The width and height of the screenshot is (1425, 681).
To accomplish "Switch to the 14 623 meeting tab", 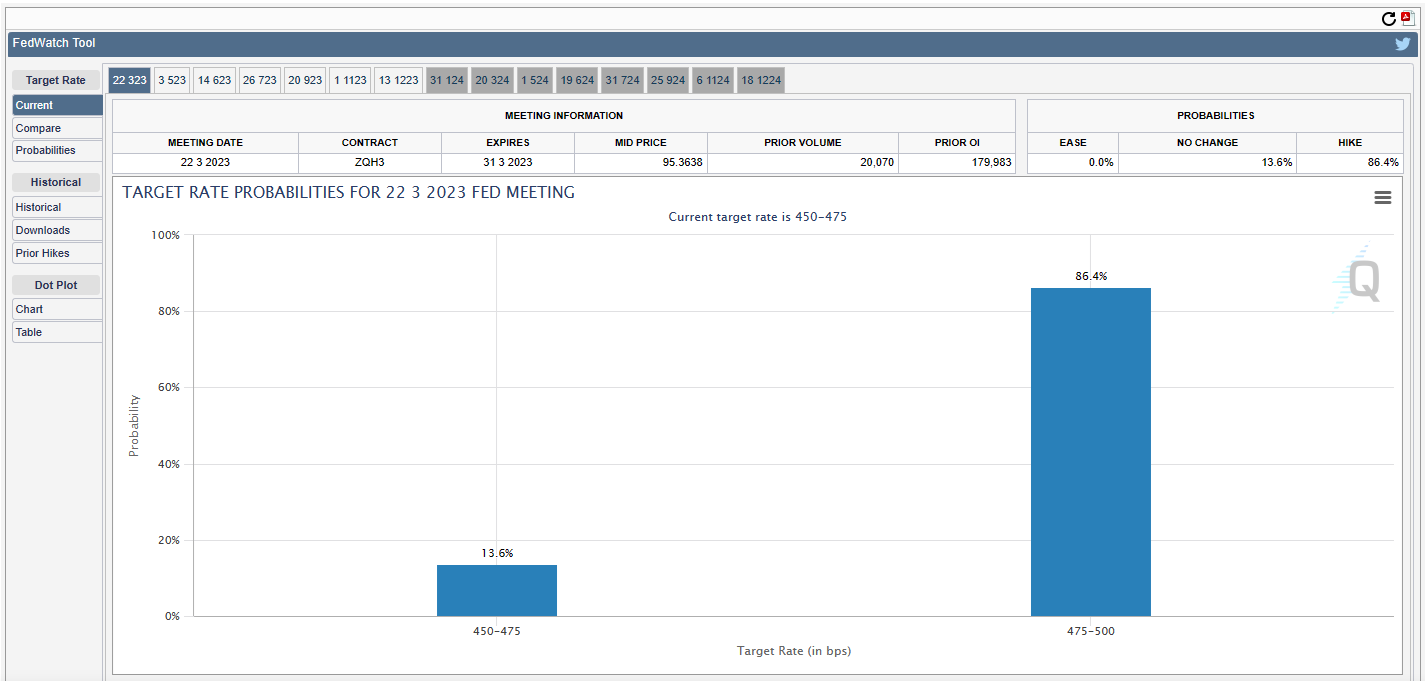I will (x=214, y=80).
